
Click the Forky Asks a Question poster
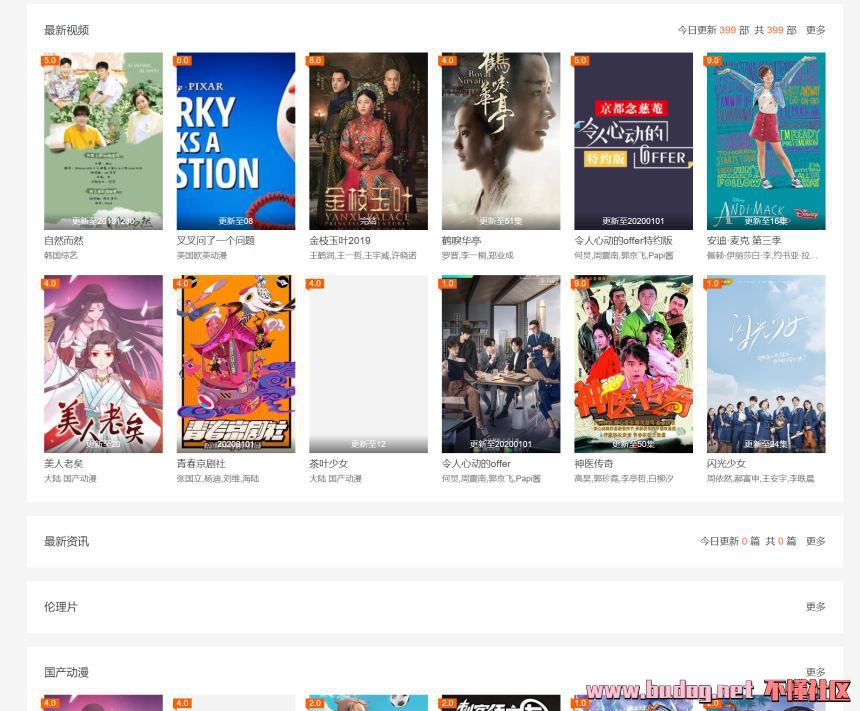236,141
